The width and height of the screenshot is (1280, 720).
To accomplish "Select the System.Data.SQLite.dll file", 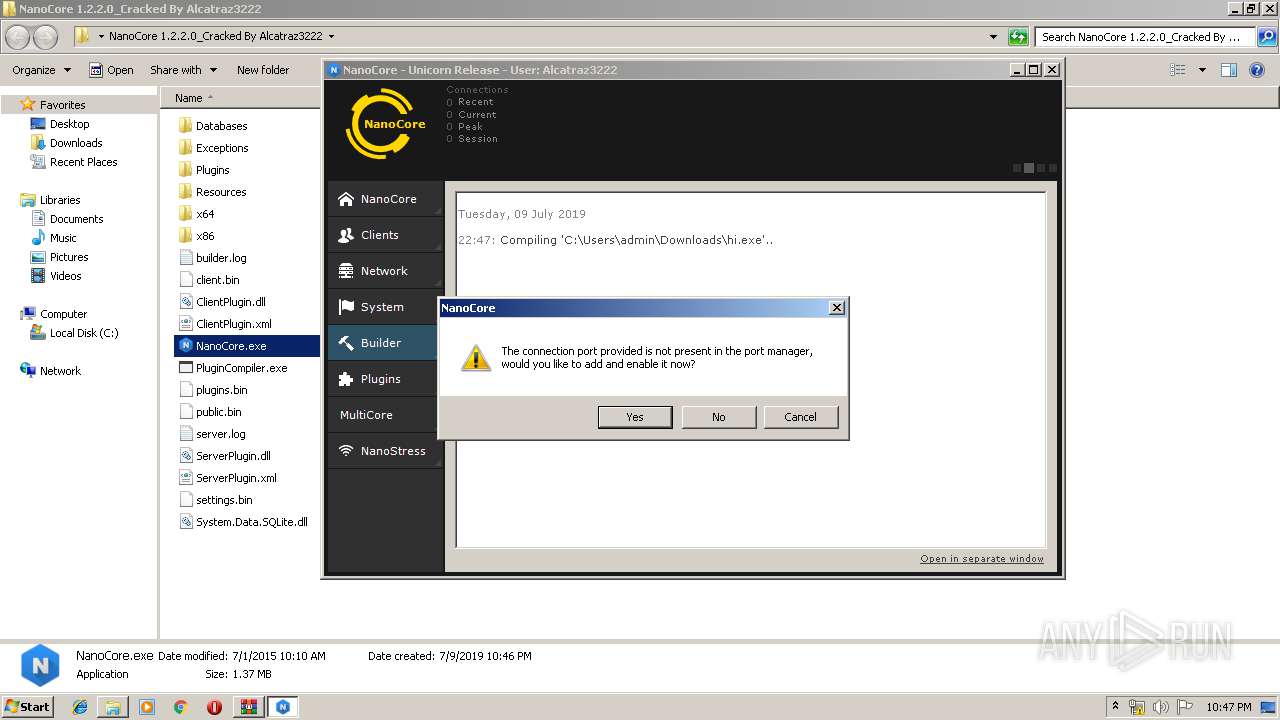I will pos(244,522).
